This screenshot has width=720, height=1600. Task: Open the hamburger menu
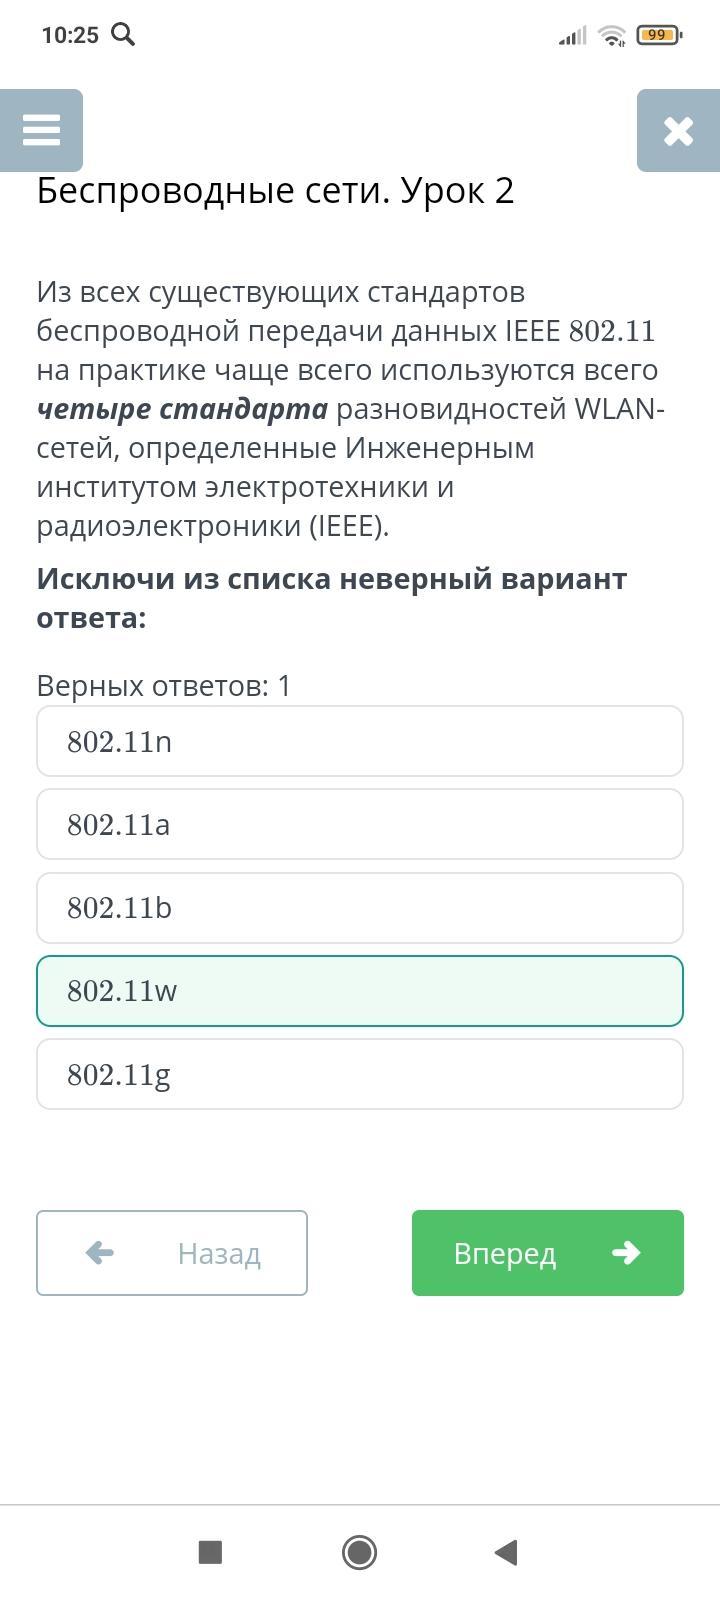(x=41, y=130)
